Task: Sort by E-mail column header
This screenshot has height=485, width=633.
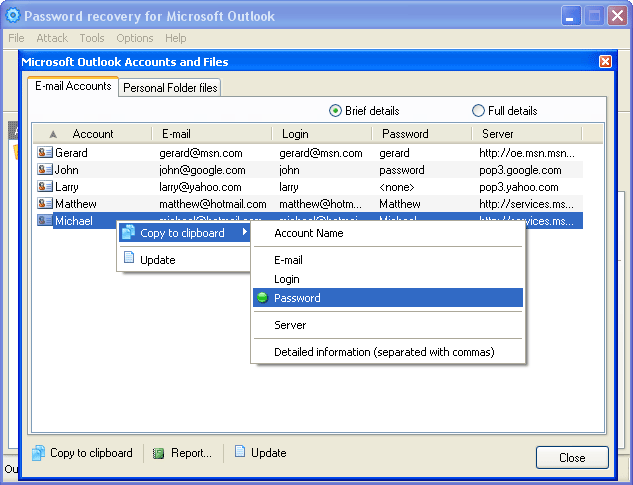Action: point(212,134)
